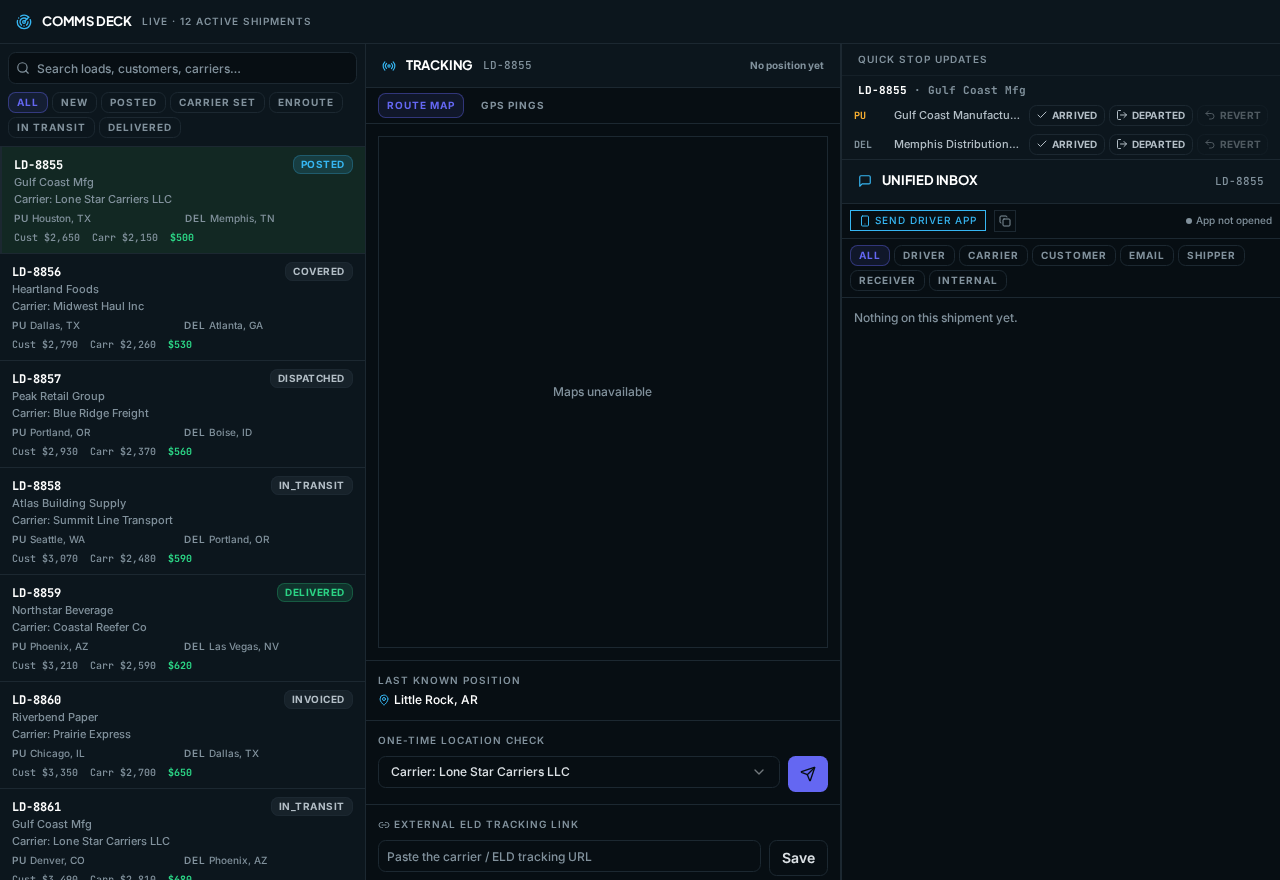Select the Customer inbox filter
Screen dimensions: 1280x880
coord(1074,256)
